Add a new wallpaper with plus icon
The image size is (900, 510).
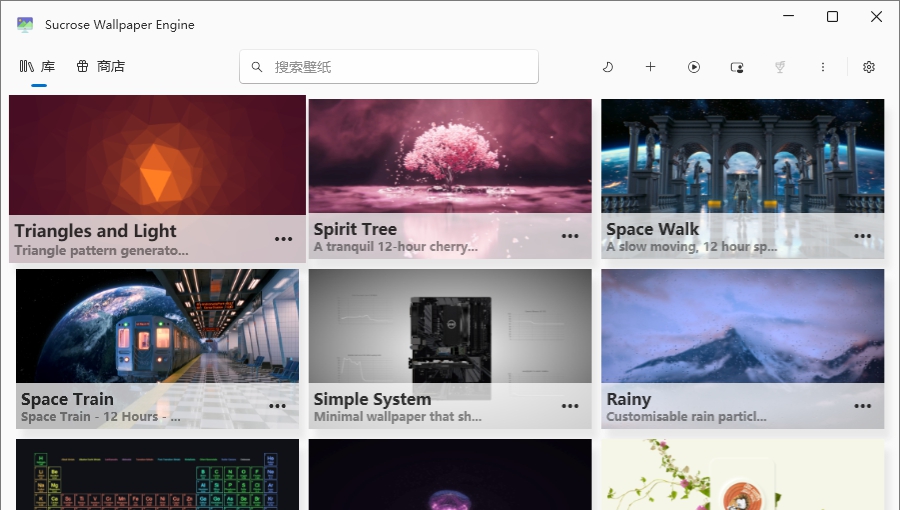click(650, 67)
